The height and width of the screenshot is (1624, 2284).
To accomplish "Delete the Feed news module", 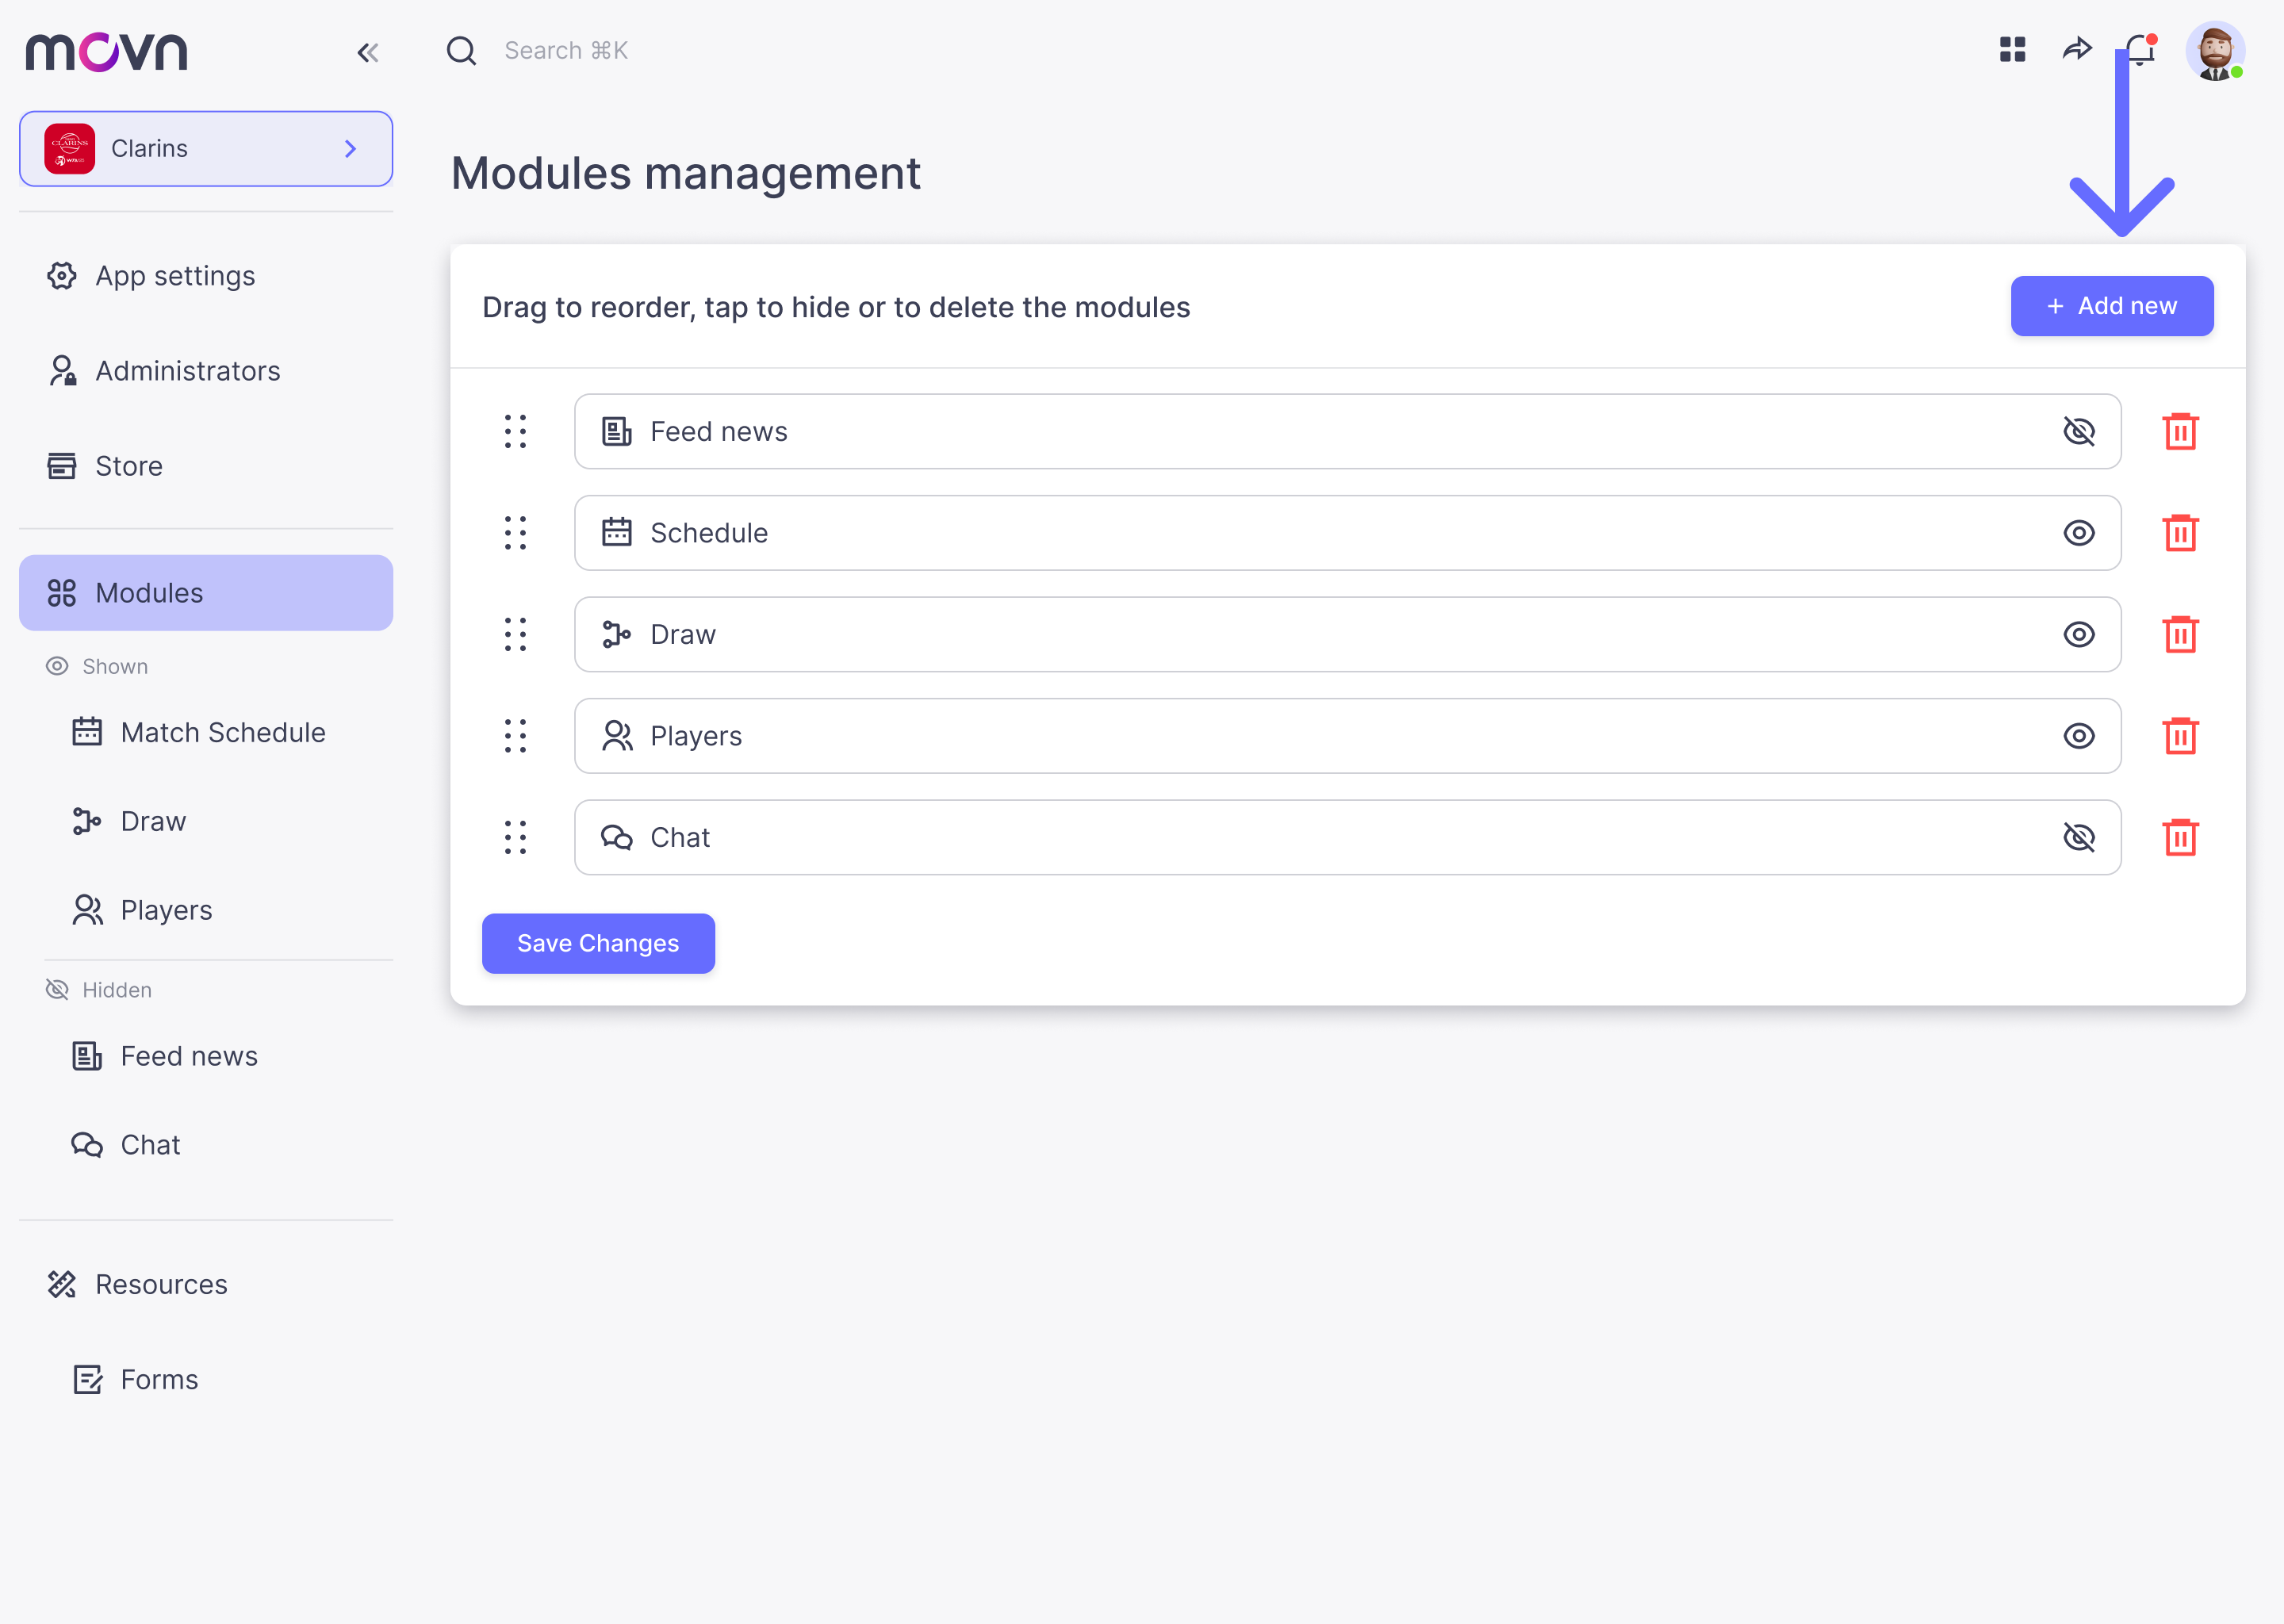I will (2179, 432).
